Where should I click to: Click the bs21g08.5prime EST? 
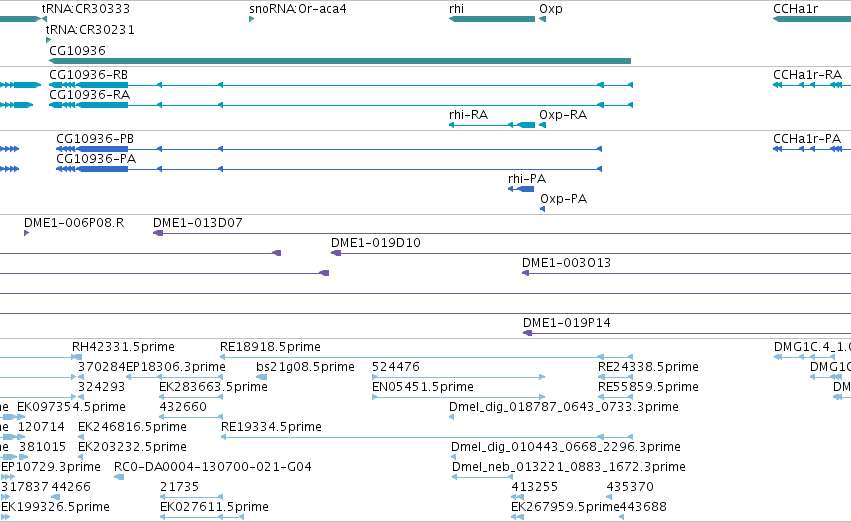coord(262,377)
